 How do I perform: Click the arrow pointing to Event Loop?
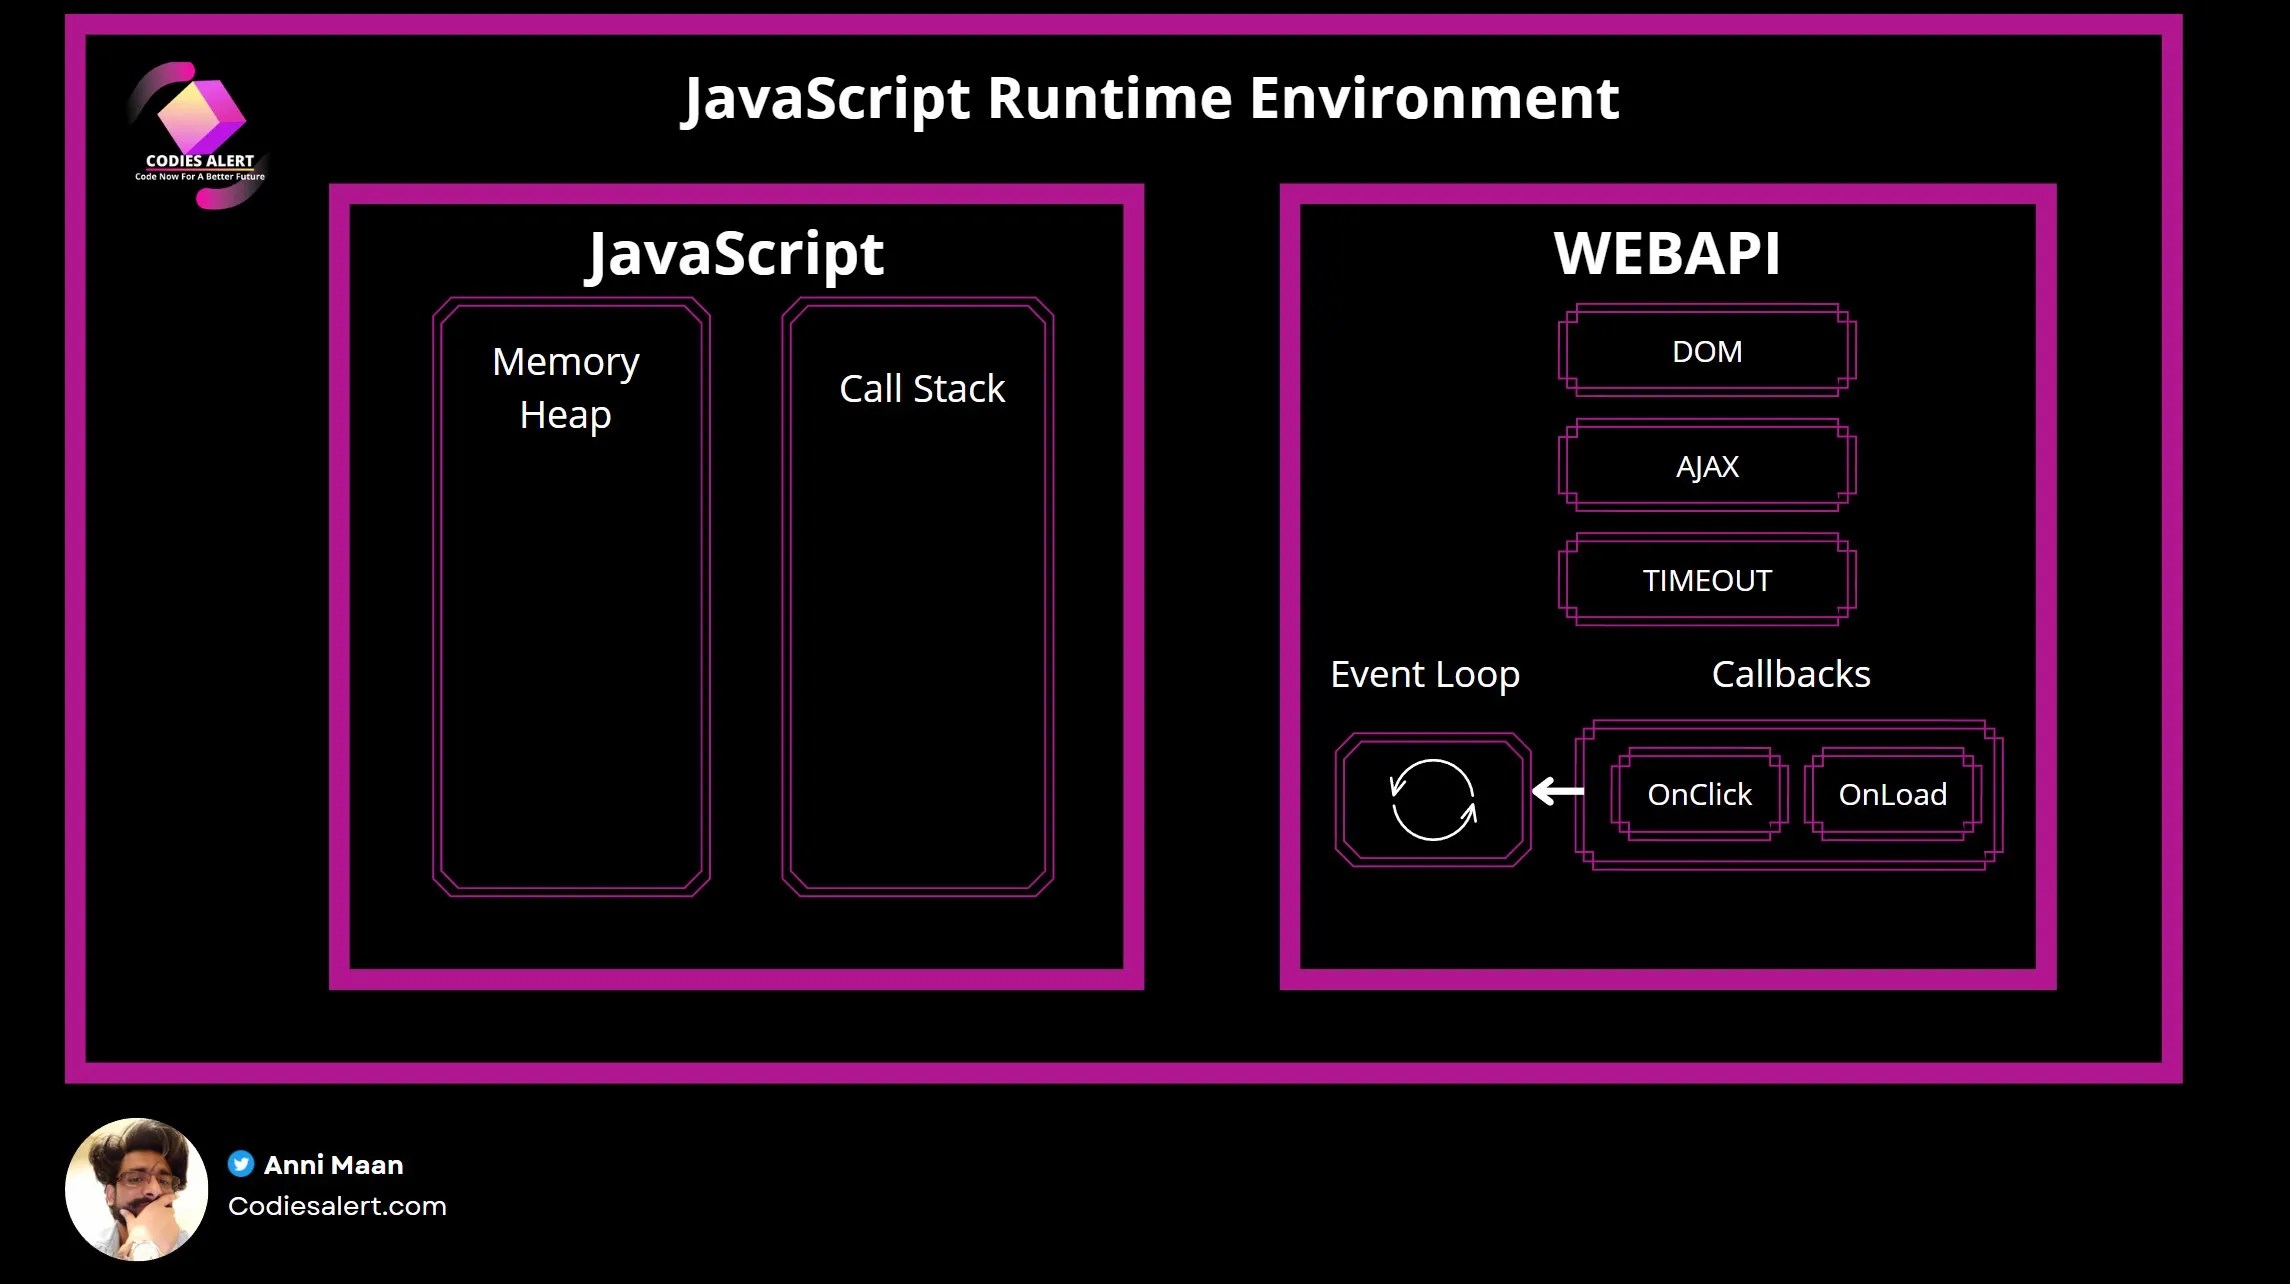tap(1557, 791)
